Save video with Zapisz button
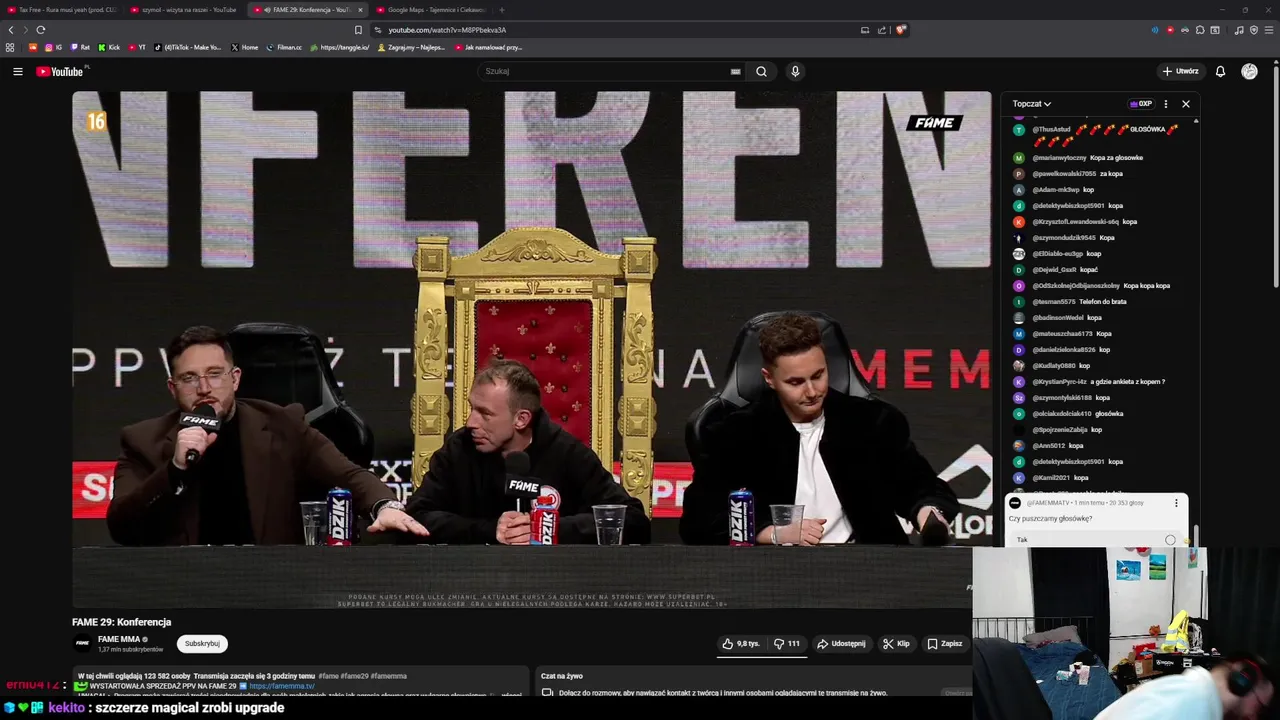1280x720 pixels. 944,644
